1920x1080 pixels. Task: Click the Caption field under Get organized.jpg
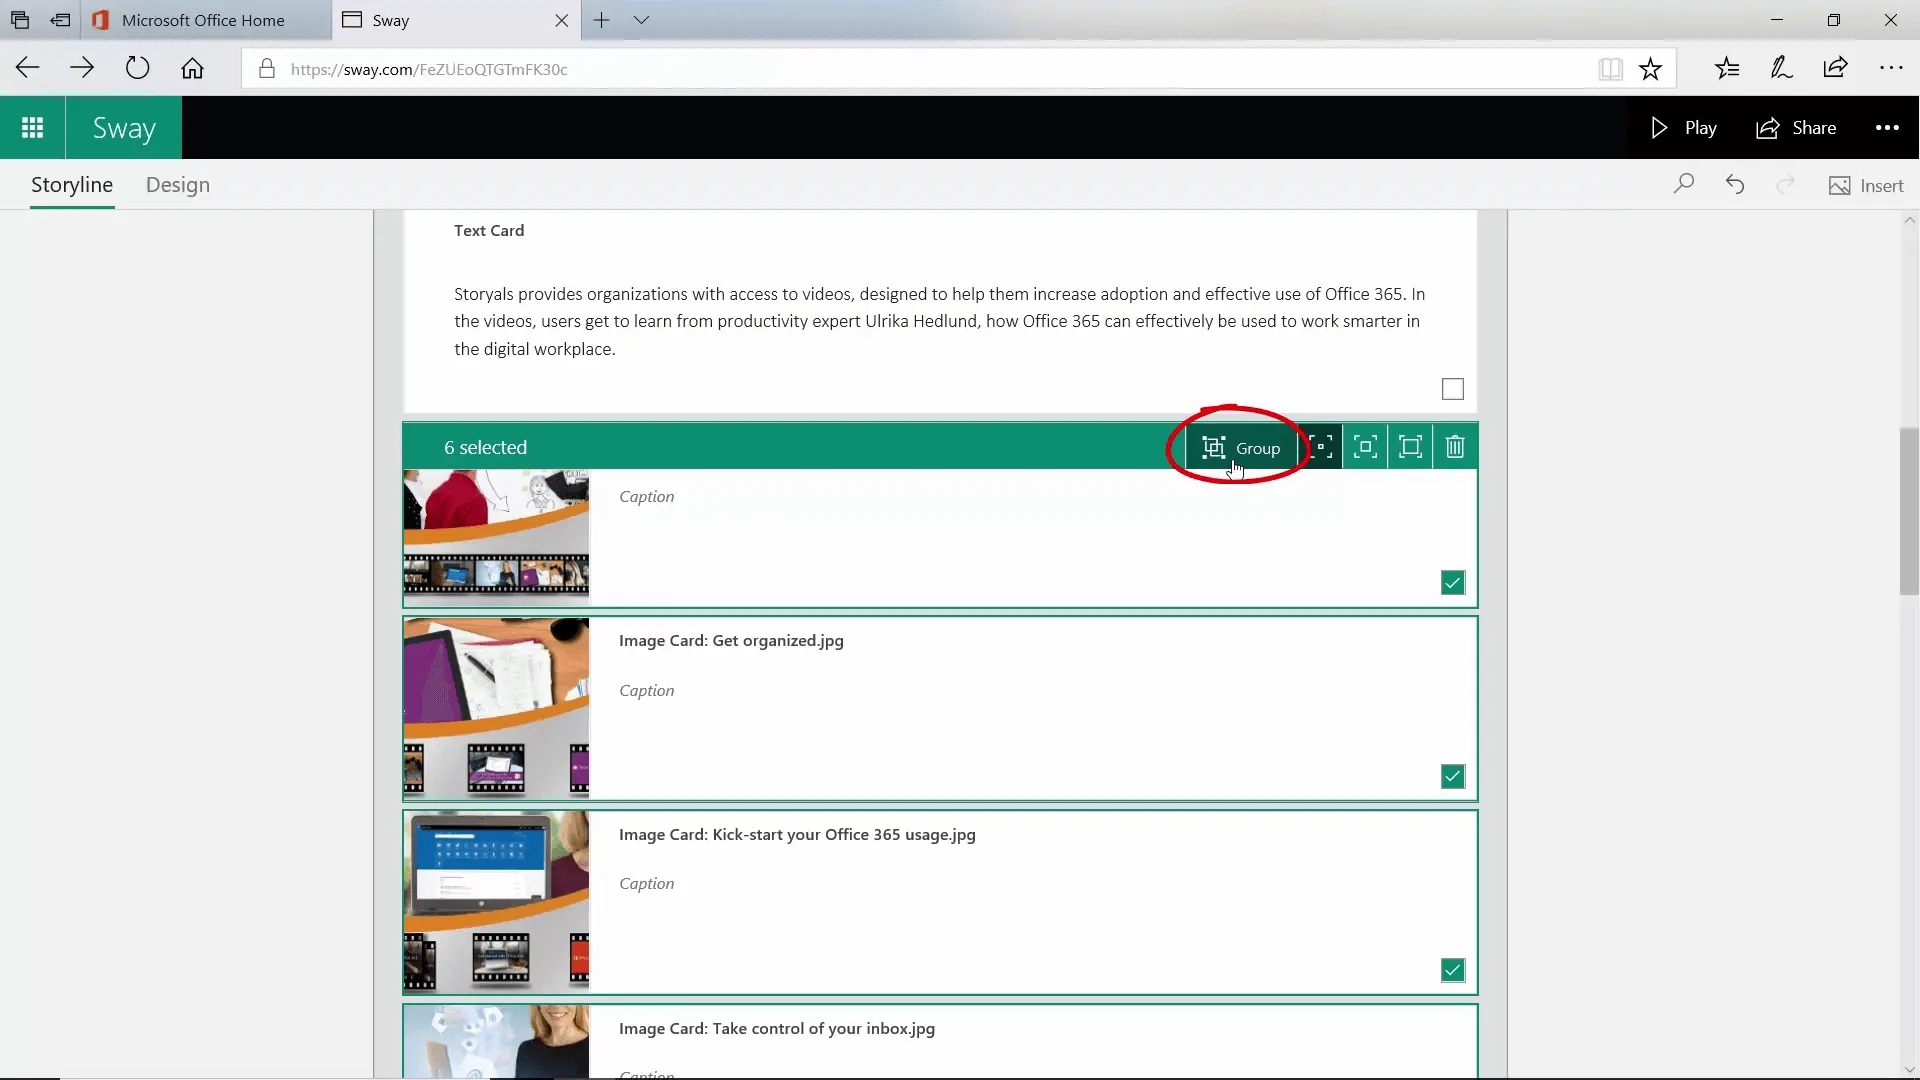647,691
